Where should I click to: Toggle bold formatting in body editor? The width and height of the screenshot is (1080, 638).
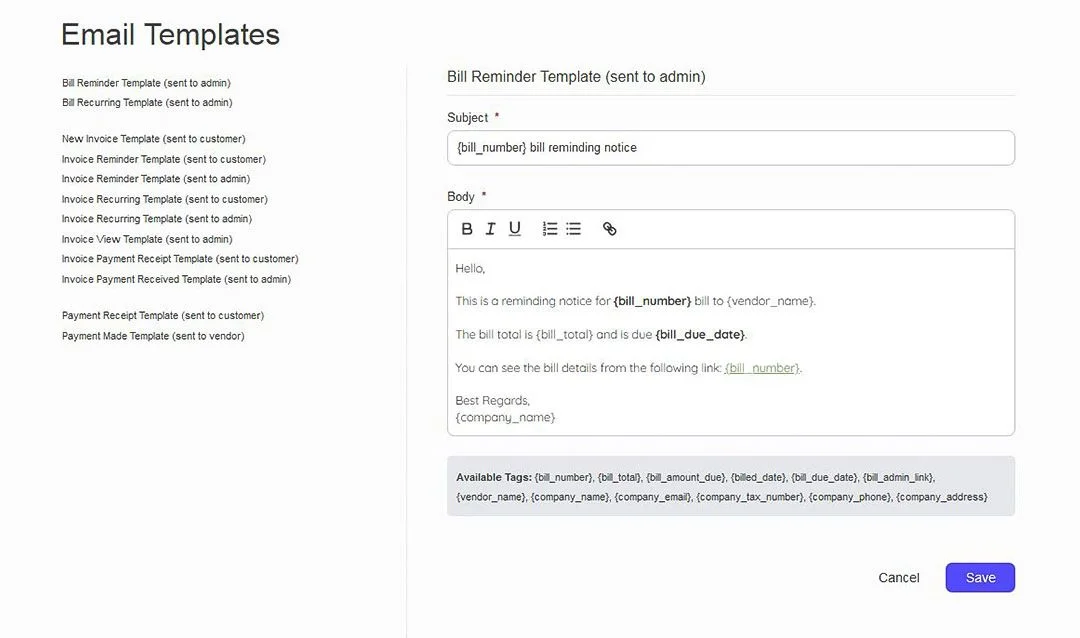(467, 229)
